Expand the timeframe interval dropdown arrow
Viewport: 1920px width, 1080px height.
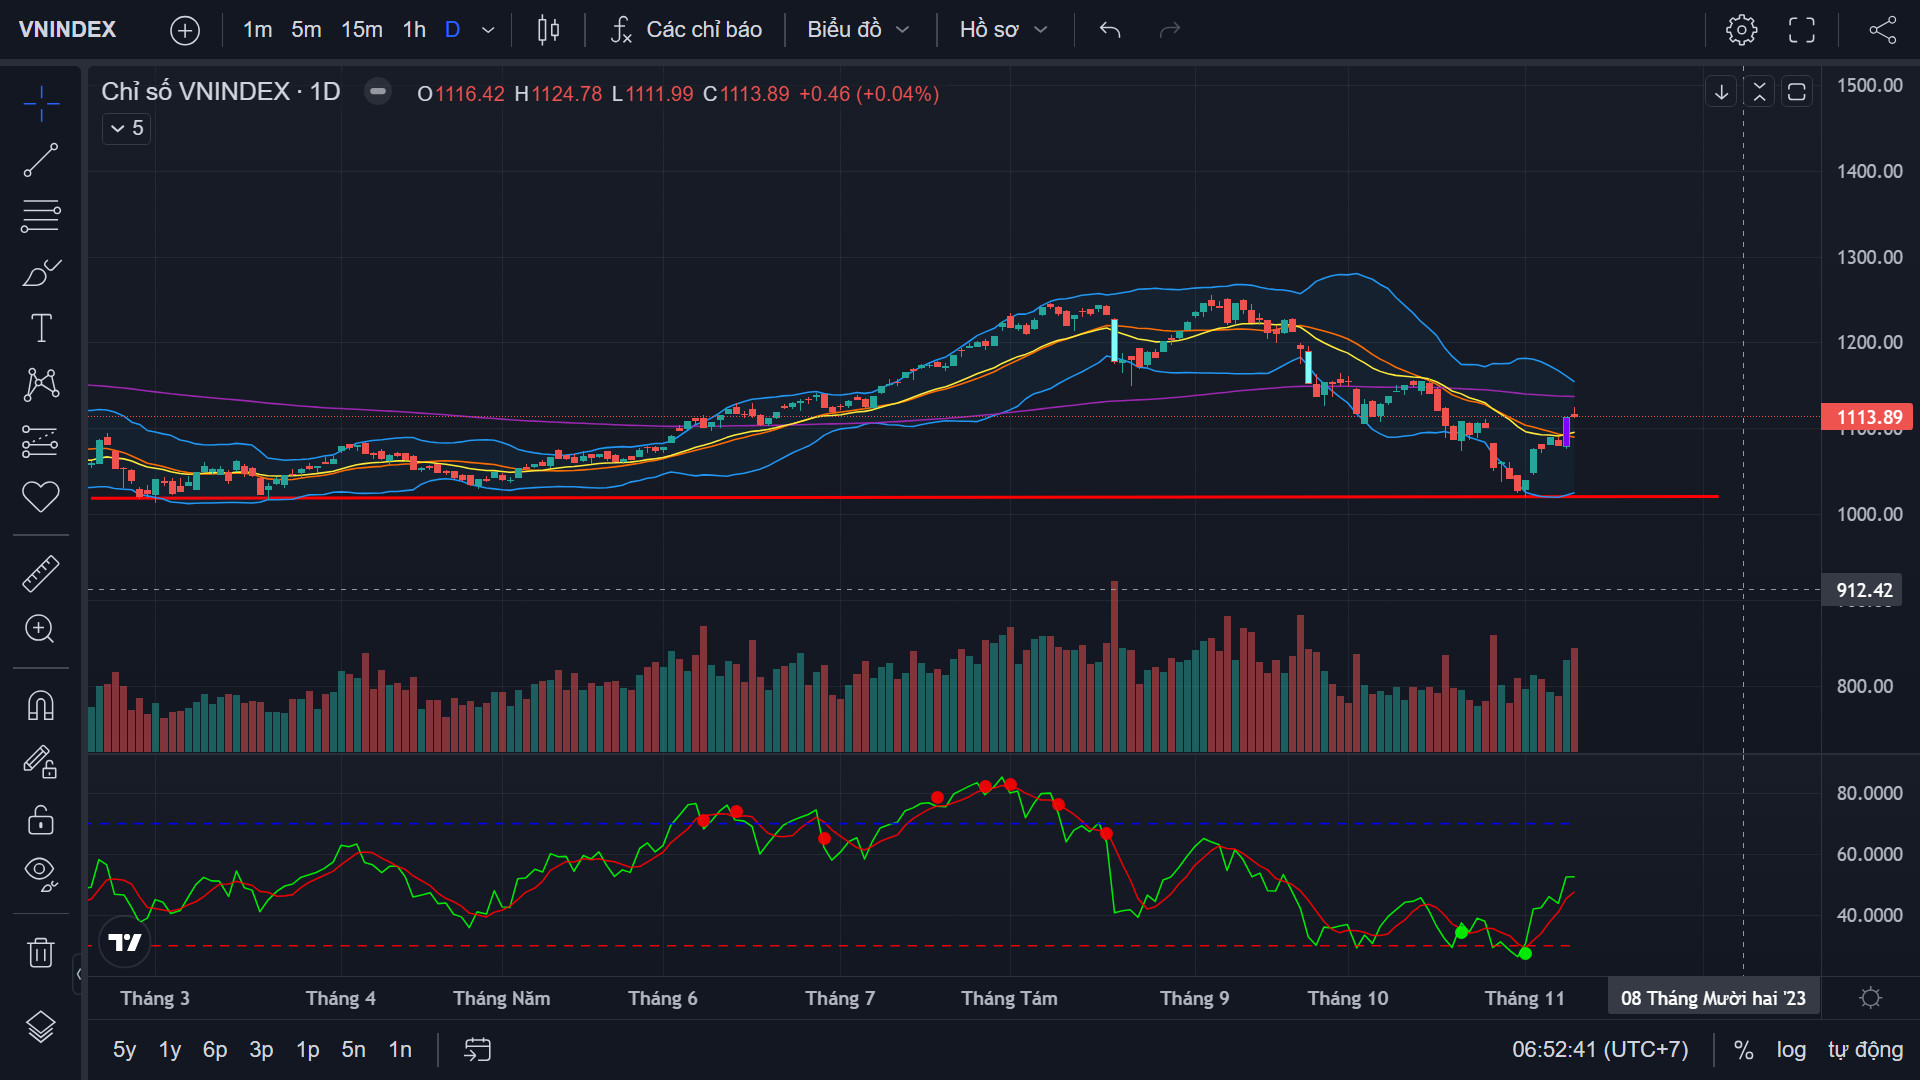tap(488, 30)
